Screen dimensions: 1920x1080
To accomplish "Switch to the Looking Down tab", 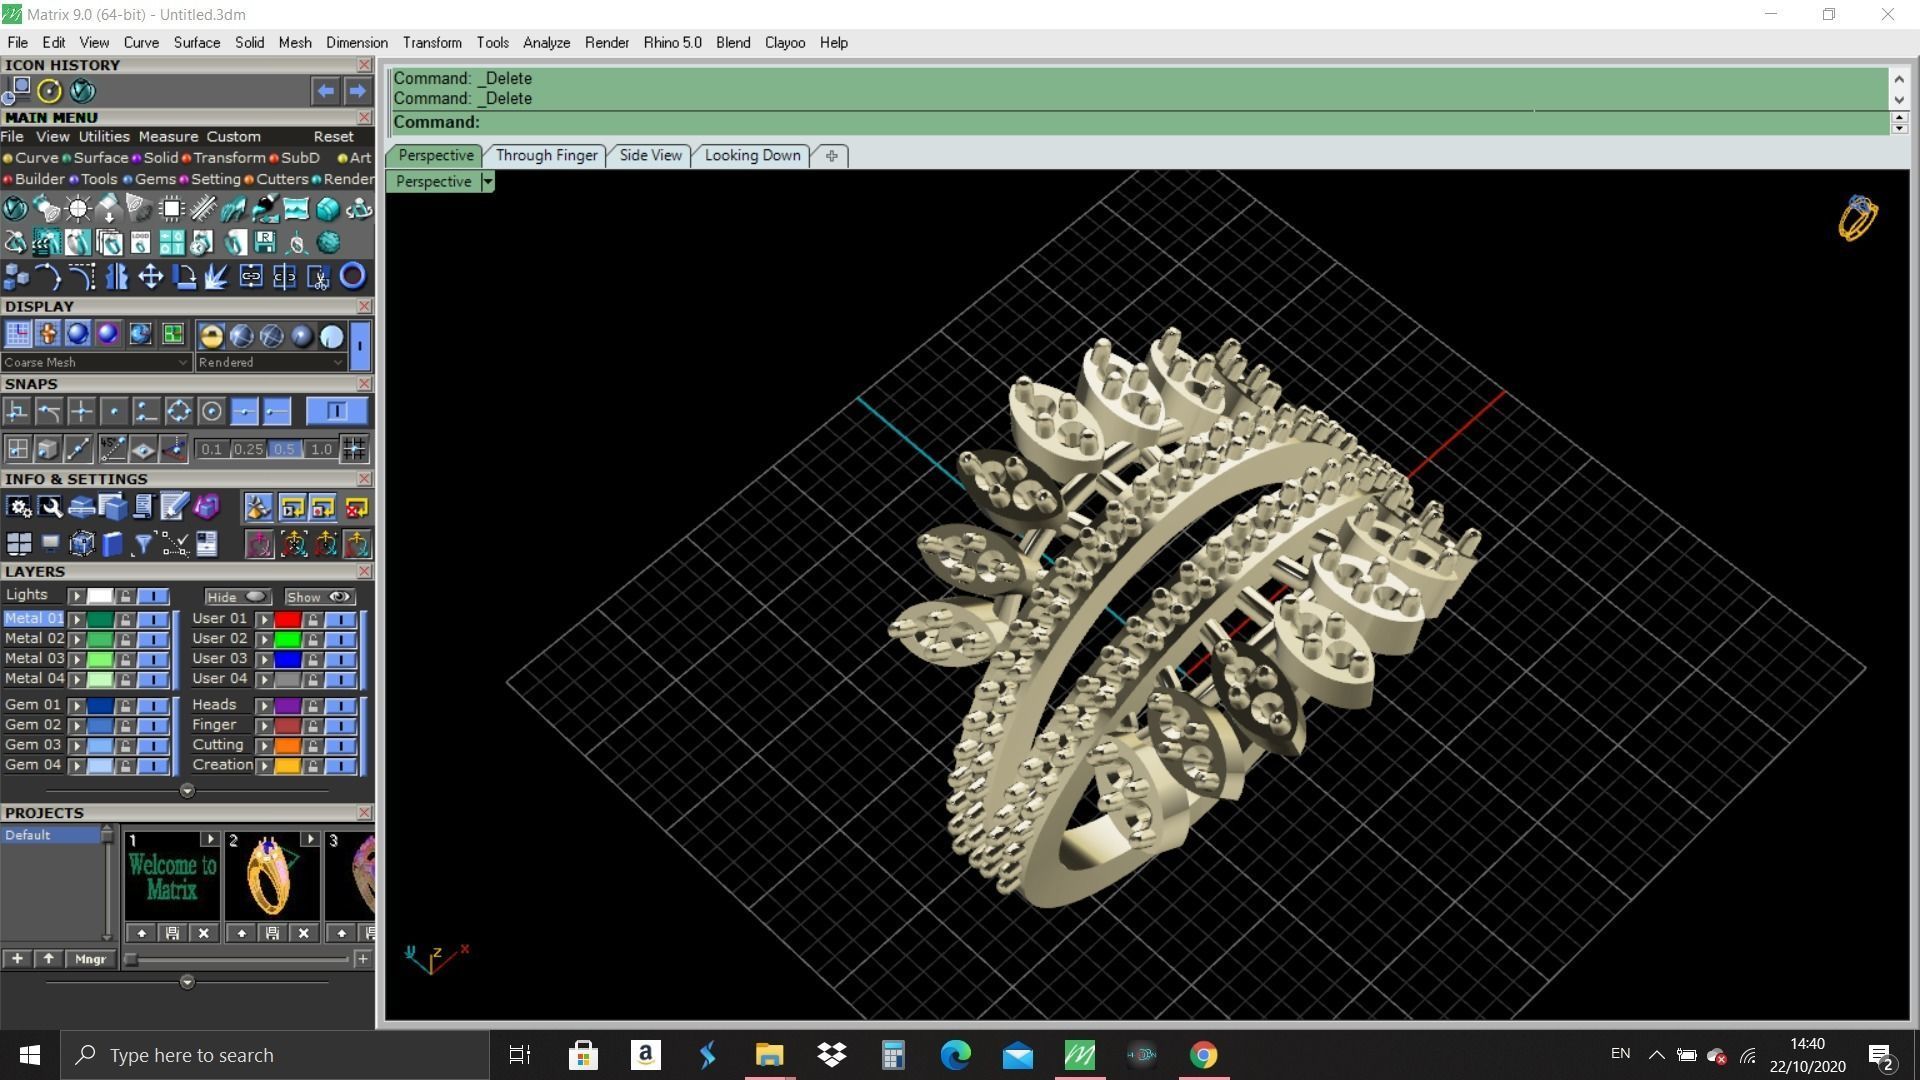I will point(752,155).
